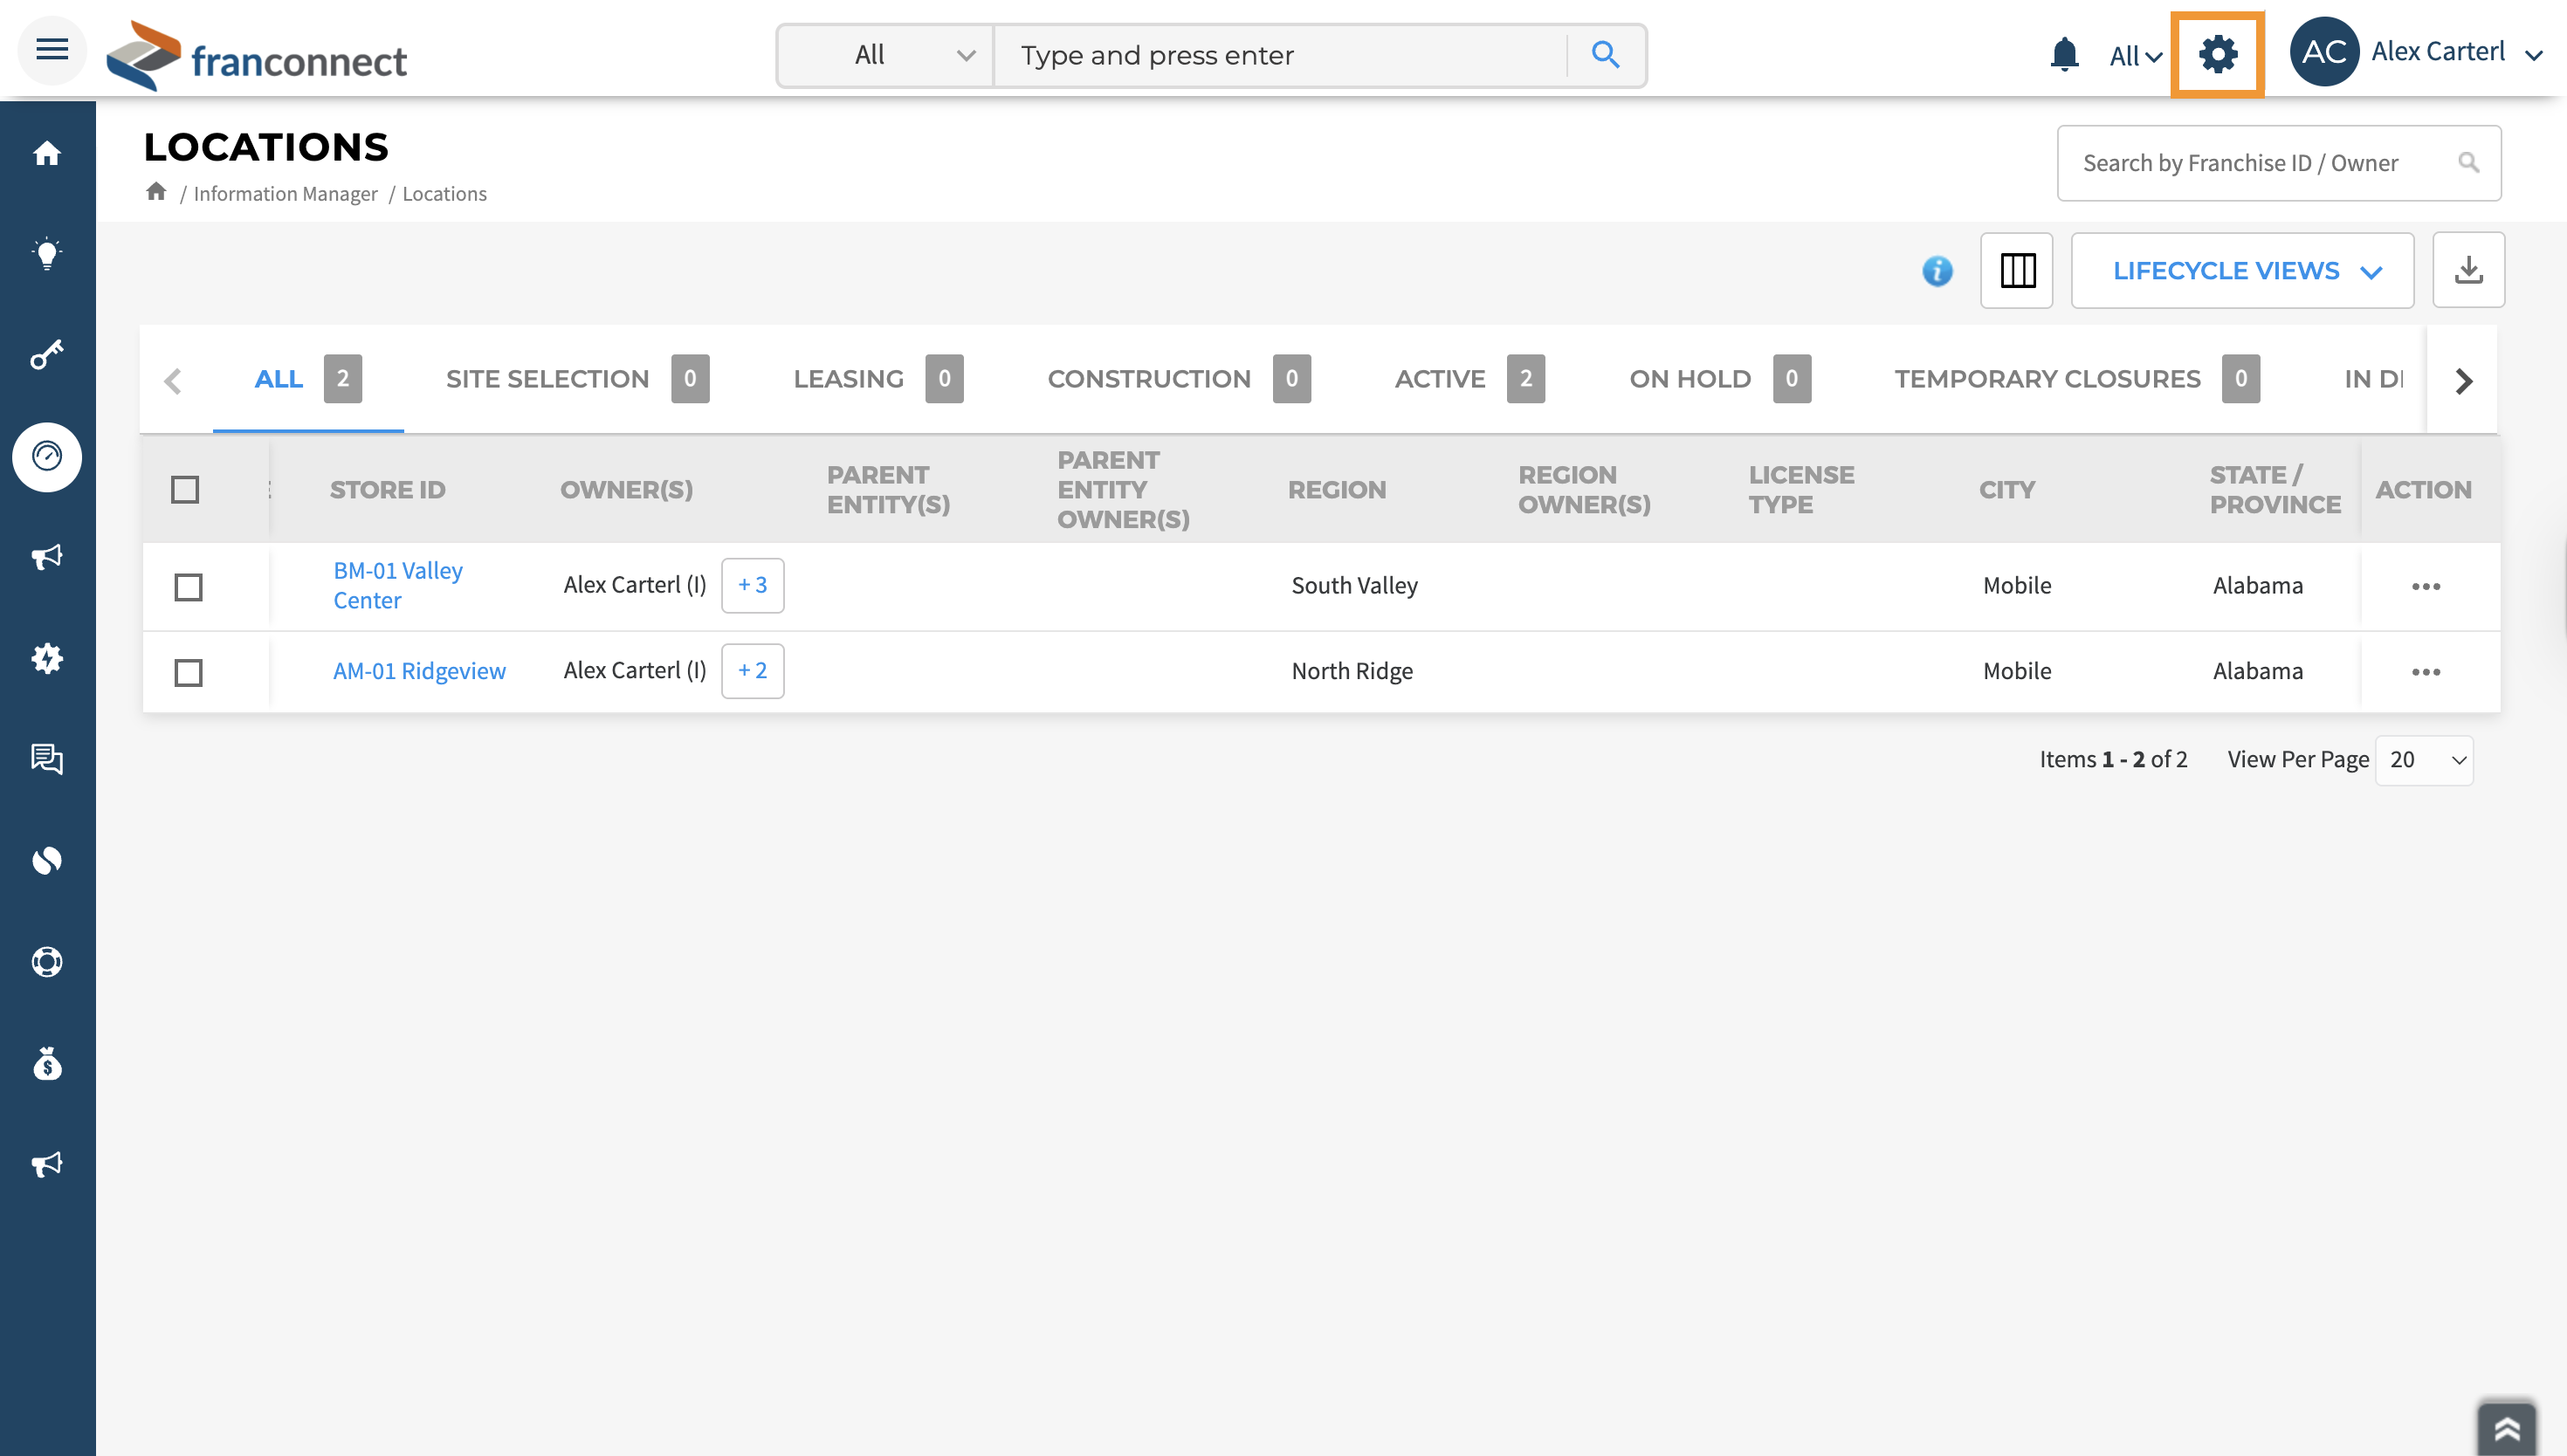The image size is (2567, 1456).
Task: Open the settings gear icon
Action: [2217, 54]
